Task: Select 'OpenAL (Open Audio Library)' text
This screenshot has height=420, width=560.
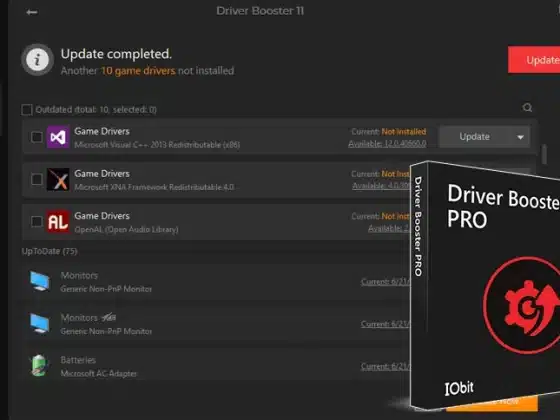Action: coord(126,229)
